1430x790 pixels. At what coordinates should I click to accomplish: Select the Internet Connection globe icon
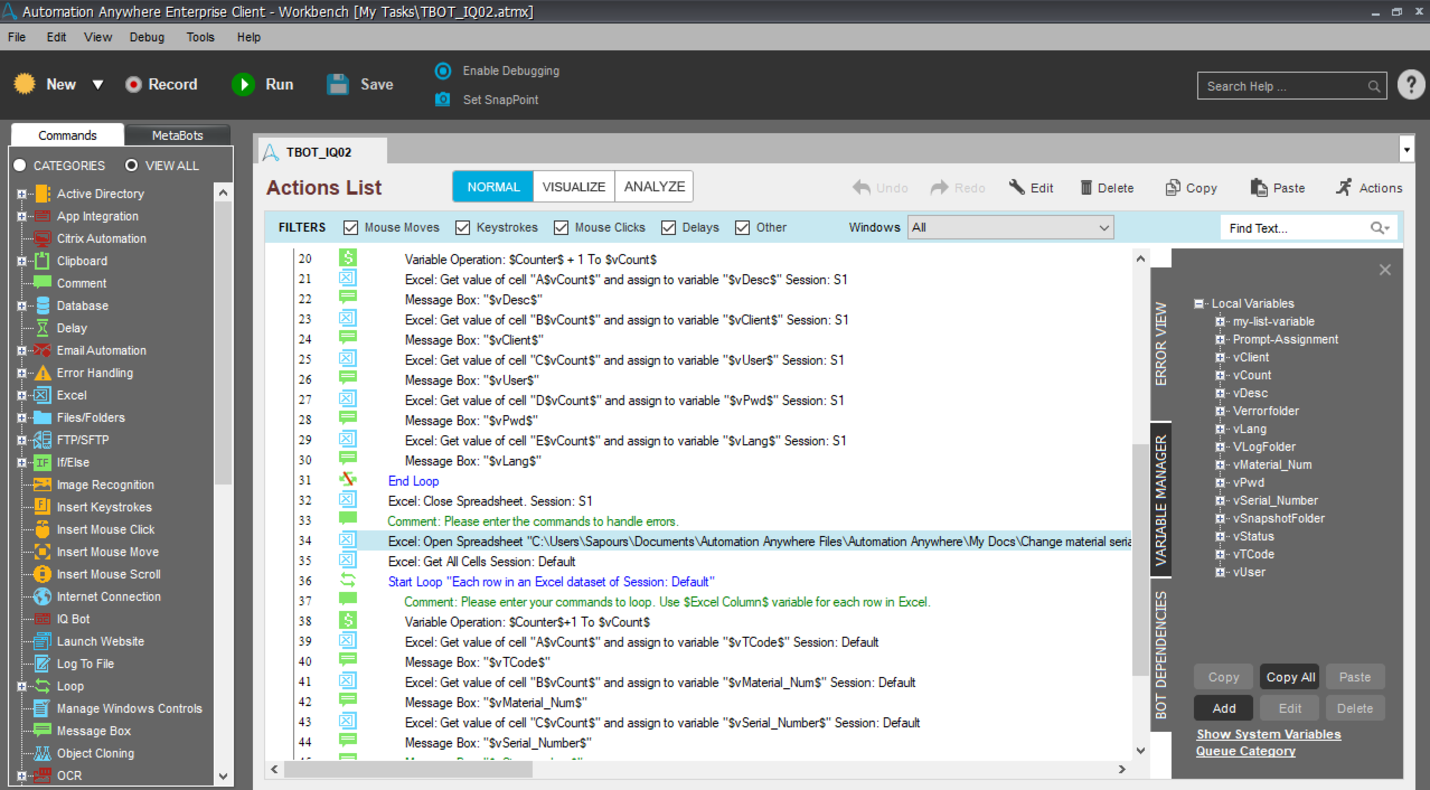pyautogui.click(x=42, y=597)
